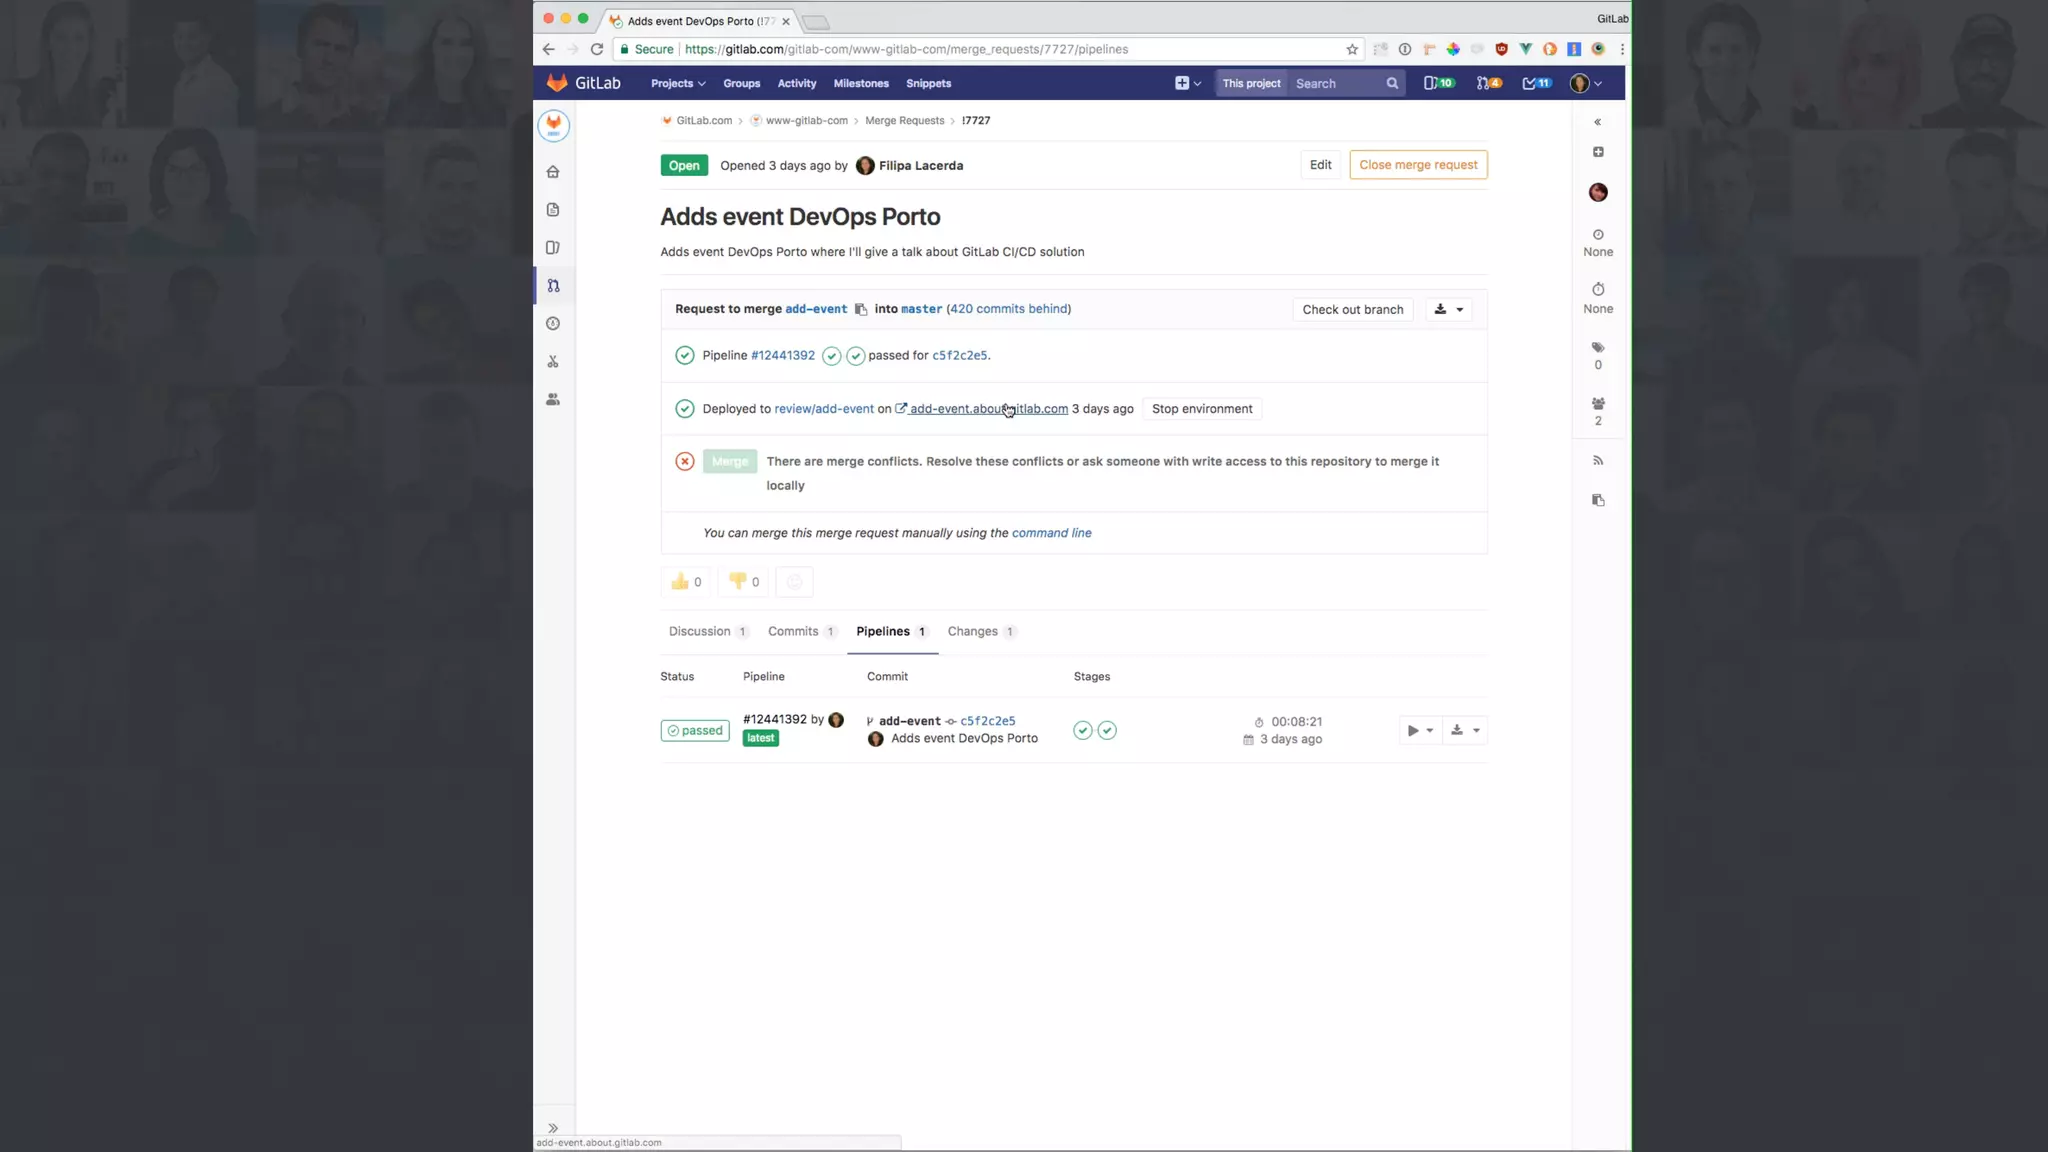Click the thumbs down emoji button
This screenshot has width=2048, height=1152.
pos(743,582)
